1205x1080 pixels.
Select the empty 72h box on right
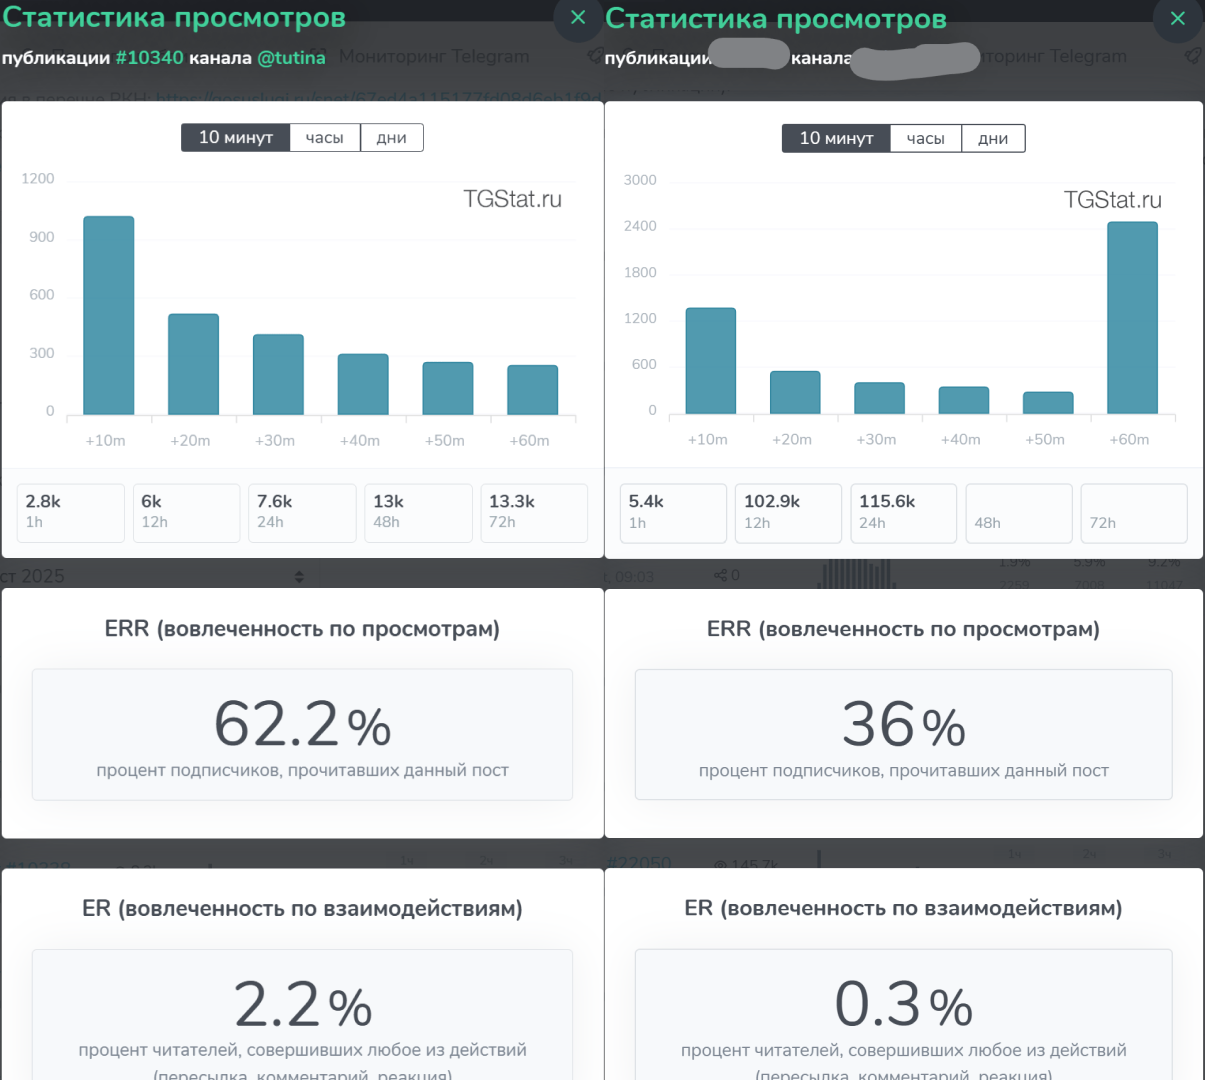point(1134,514)
